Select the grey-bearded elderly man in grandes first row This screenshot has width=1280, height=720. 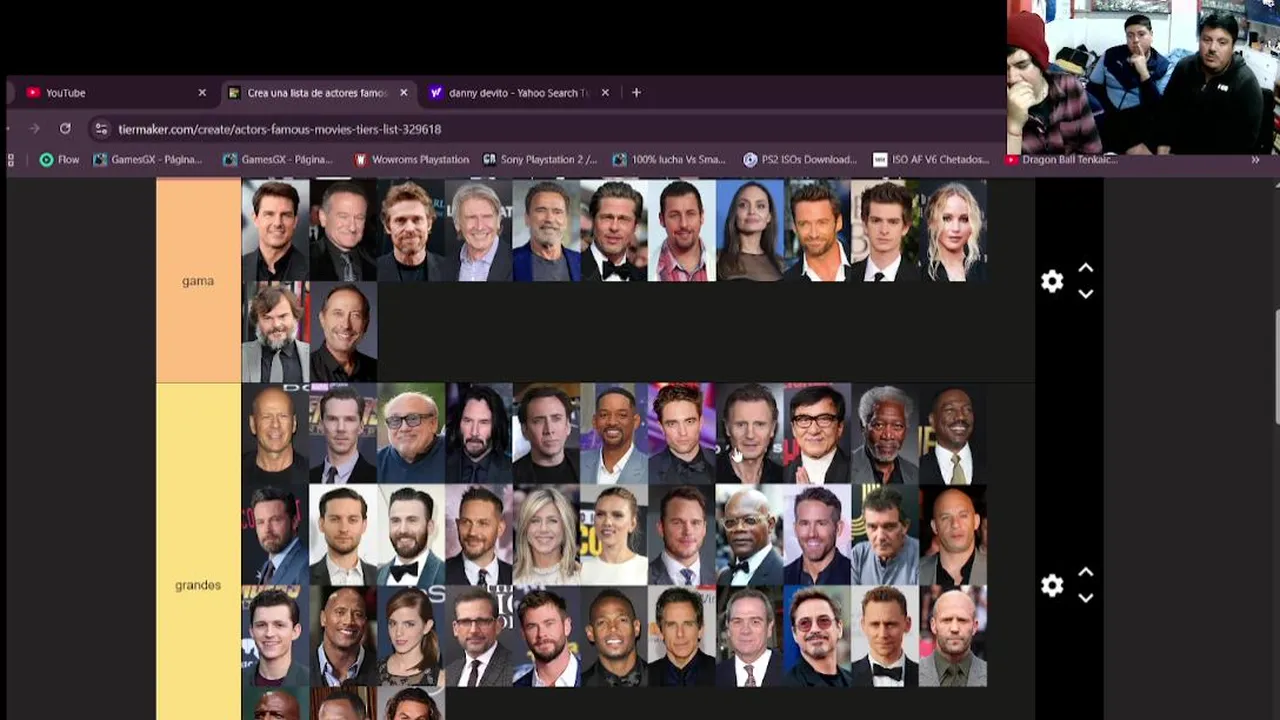[x=885, y=434]
